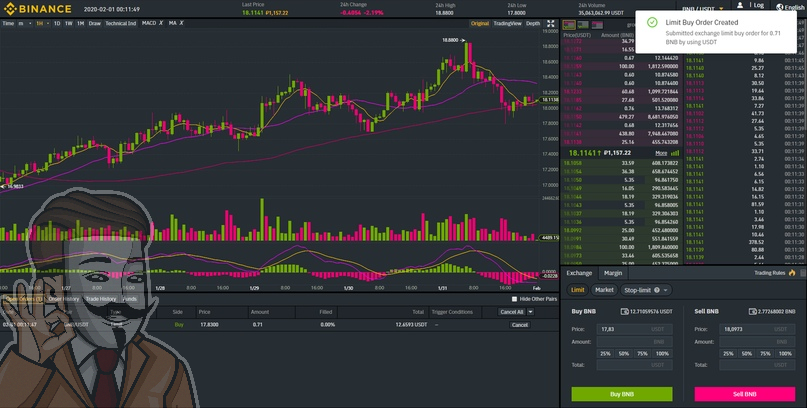Set buy amount to 100%
807x408 pixels.
[662, 353]
